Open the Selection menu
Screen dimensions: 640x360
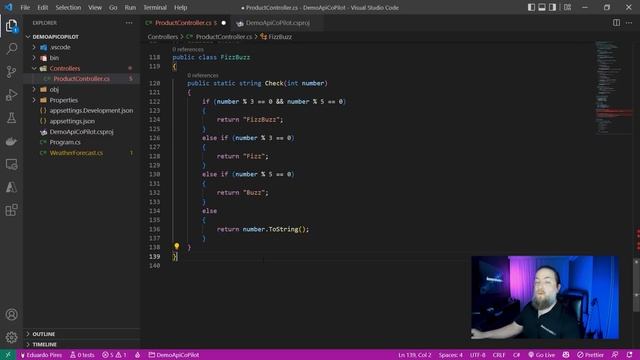pyautogui.click(x=68, y=7)
